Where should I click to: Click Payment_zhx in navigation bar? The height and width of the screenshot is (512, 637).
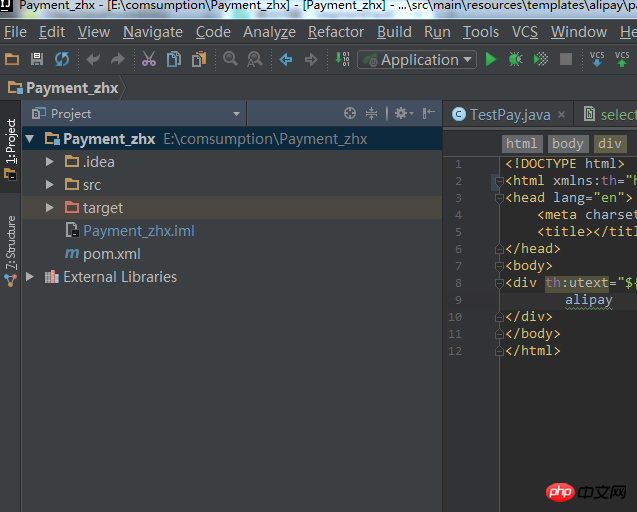[71, 88]
